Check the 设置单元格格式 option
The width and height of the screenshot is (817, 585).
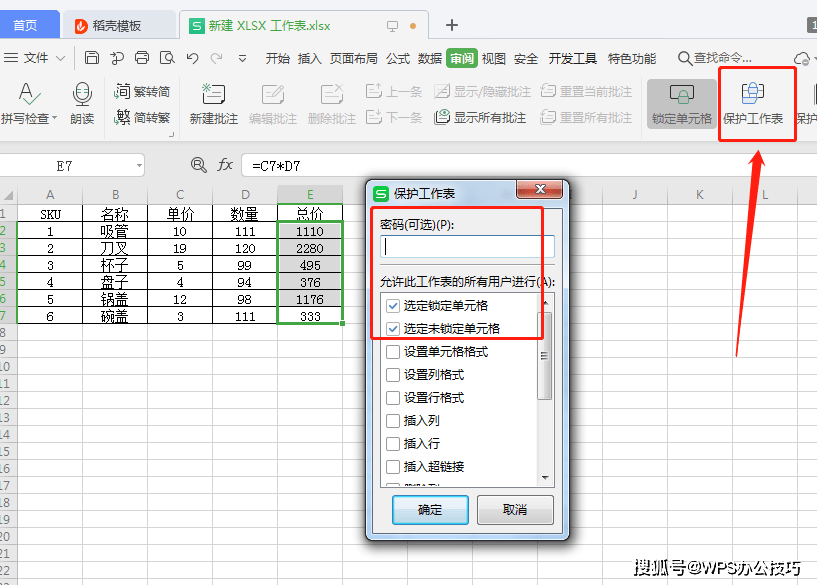394,352
